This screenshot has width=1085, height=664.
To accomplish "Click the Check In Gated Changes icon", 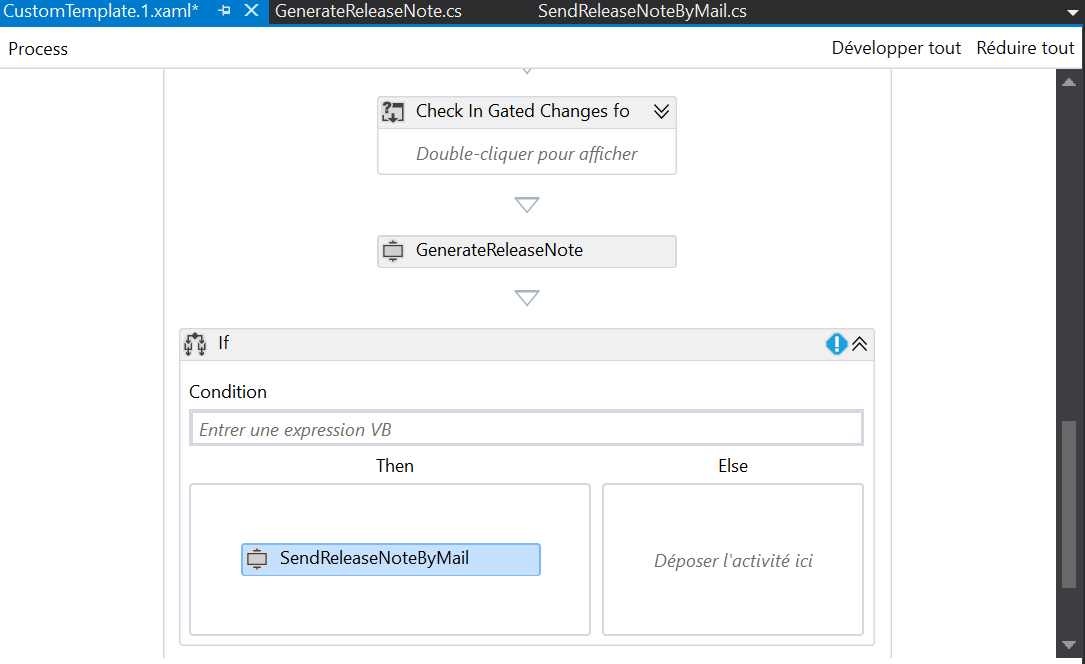I will [x=393, y=111].
